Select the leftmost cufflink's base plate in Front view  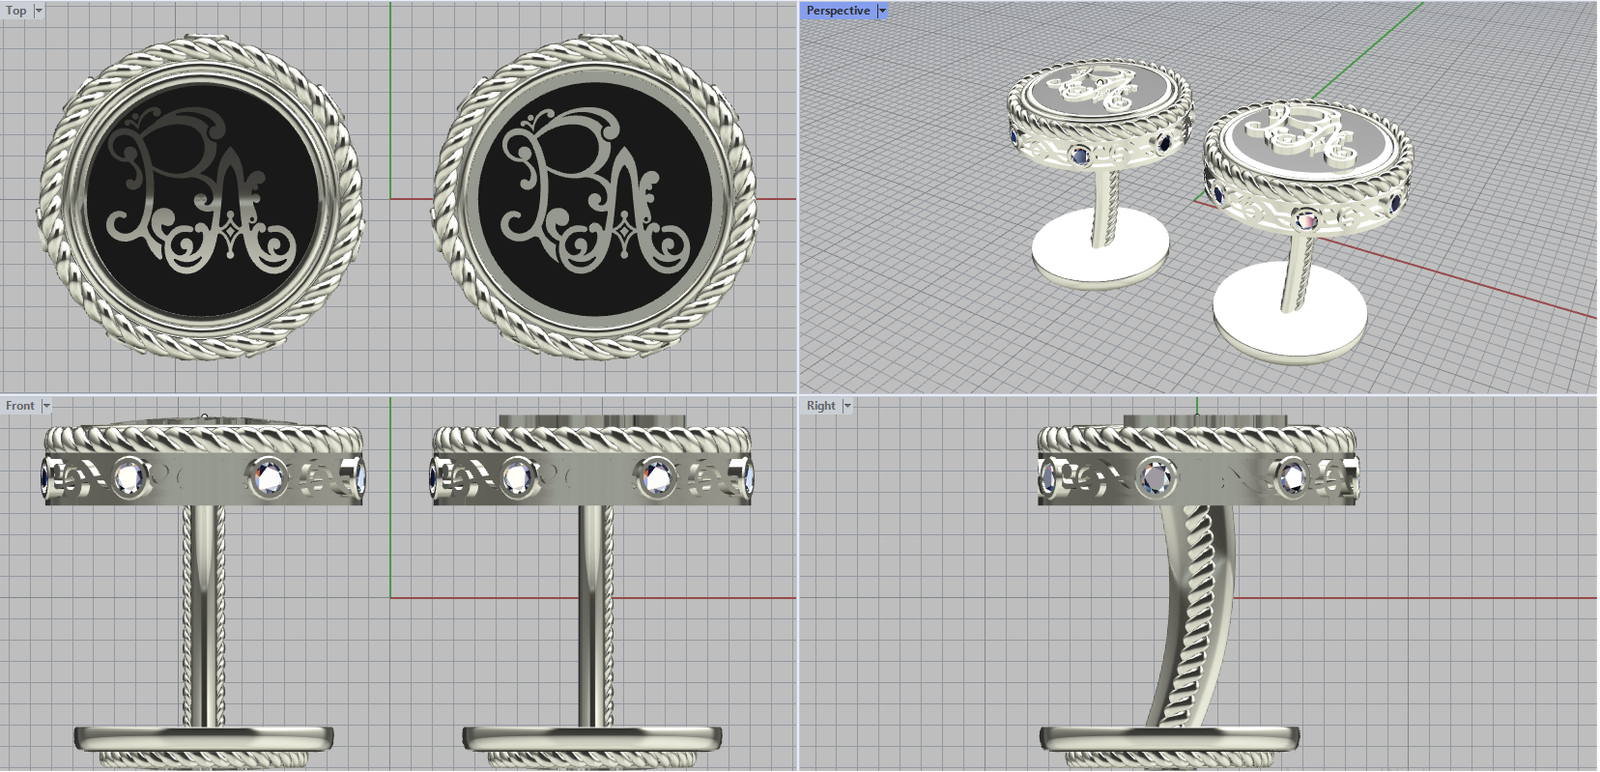point(204,739)
